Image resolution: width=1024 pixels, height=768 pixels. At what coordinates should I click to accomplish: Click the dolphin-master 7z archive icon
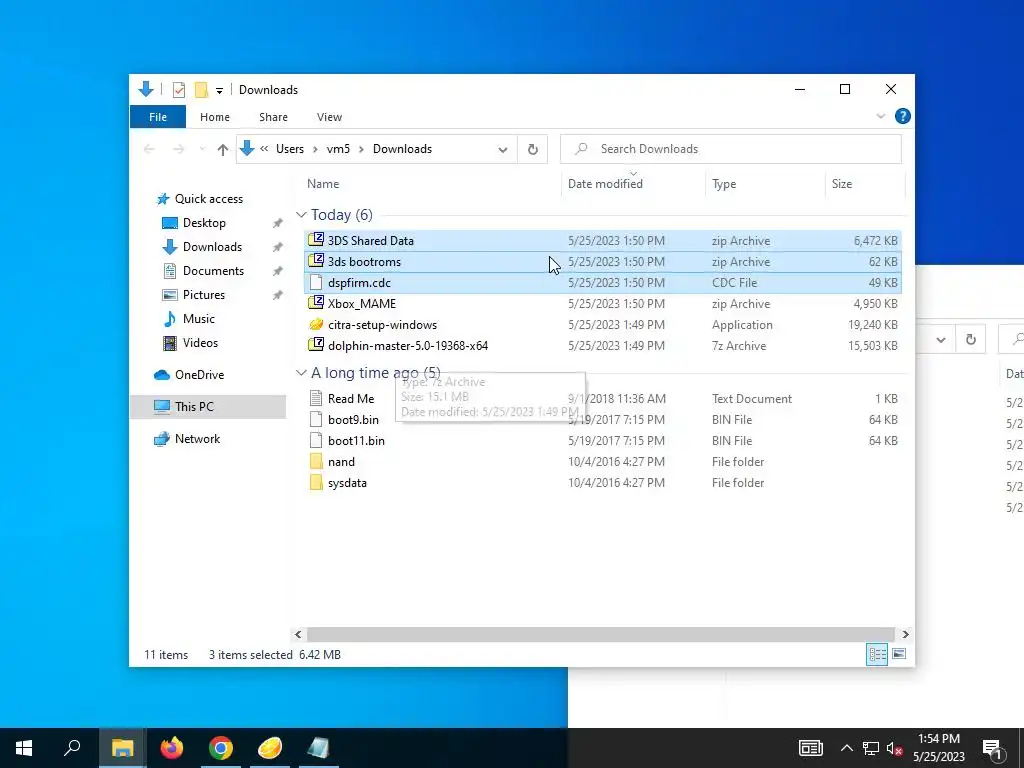316,345
